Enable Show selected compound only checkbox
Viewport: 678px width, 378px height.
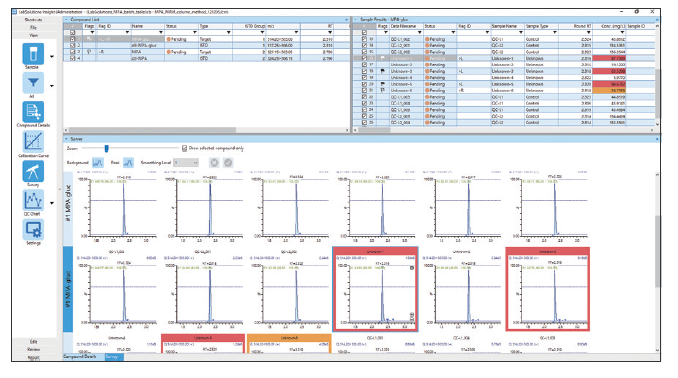click(185, 148)
